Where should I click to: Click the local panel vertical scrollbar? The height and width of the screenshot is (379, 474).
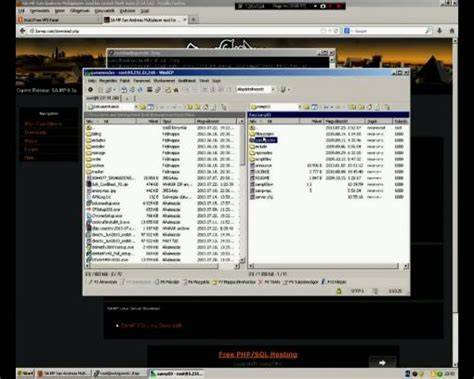point(242,193)
